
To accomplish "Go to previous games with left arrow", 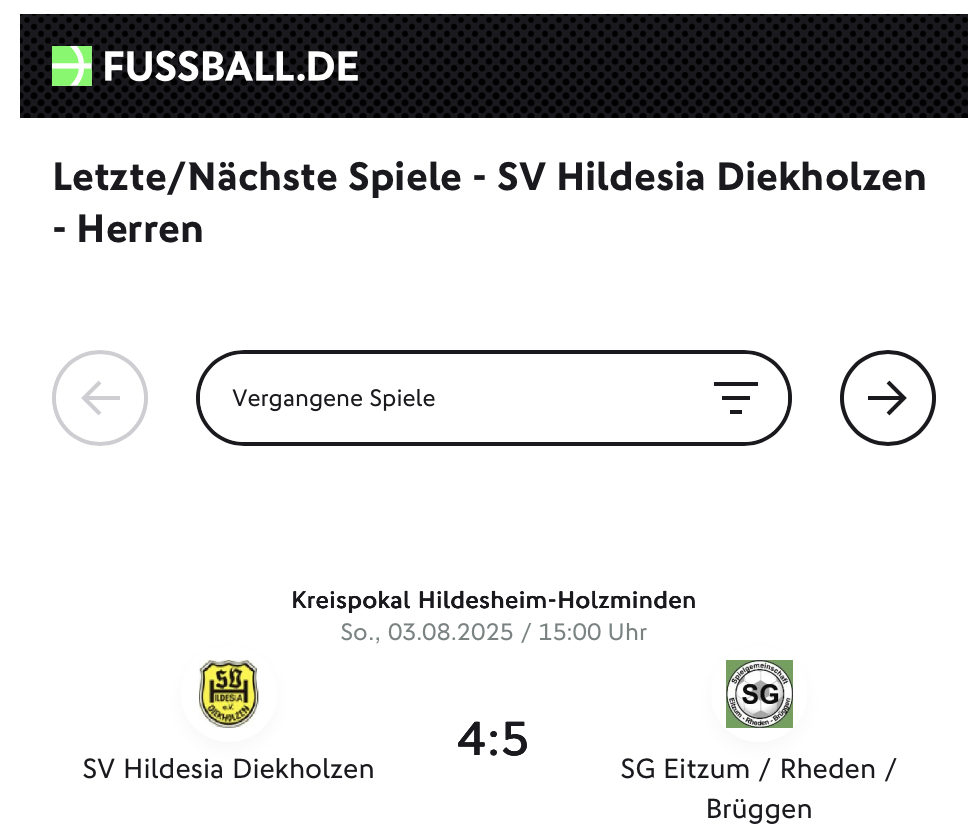I will coord(100,398).
